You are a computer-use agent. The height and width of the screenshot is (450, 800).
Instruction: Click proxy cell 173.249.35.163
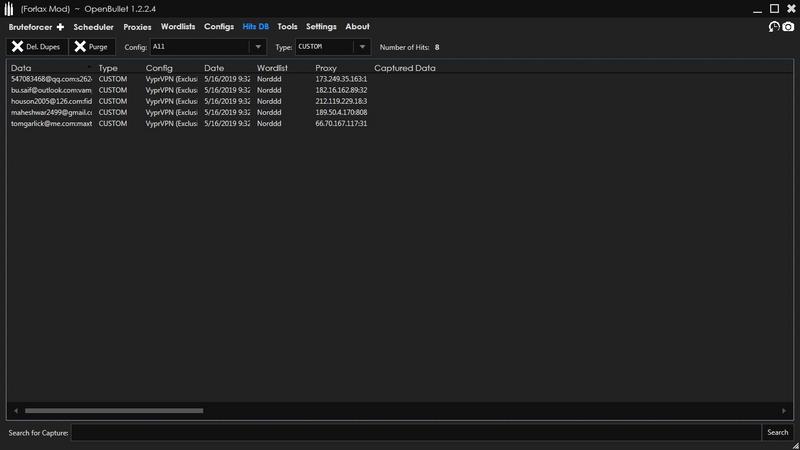(341, 79)
